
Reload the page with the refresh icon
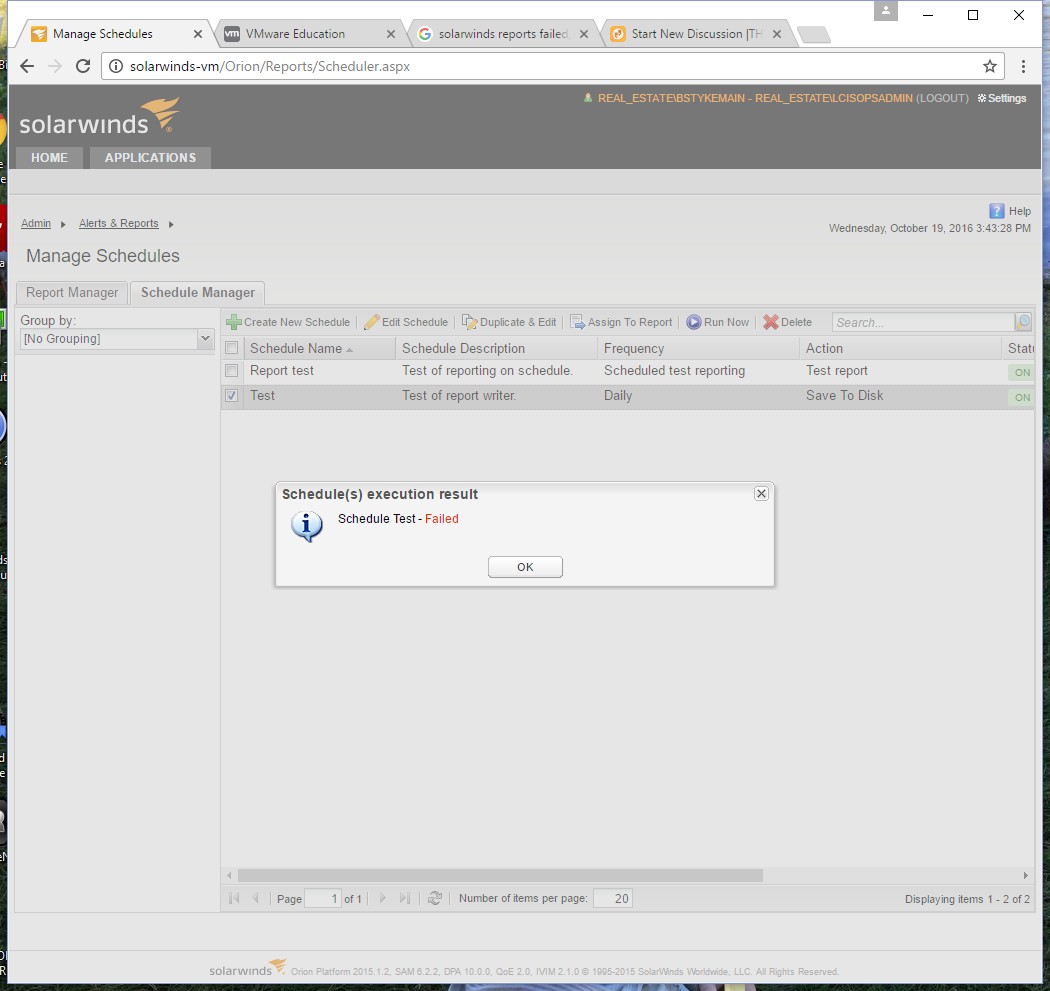click(x=83, y=66)
